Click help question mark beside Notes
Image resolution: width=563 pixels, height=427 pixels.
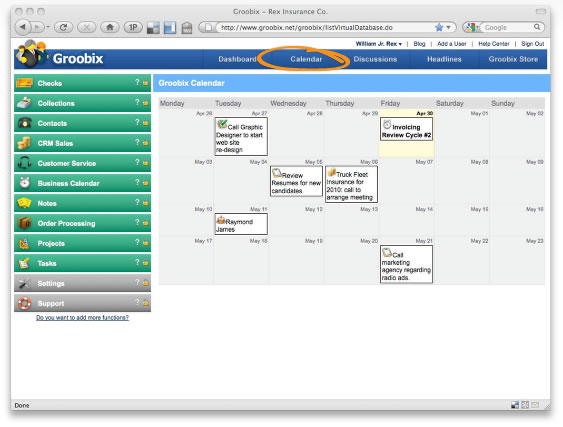137,203
